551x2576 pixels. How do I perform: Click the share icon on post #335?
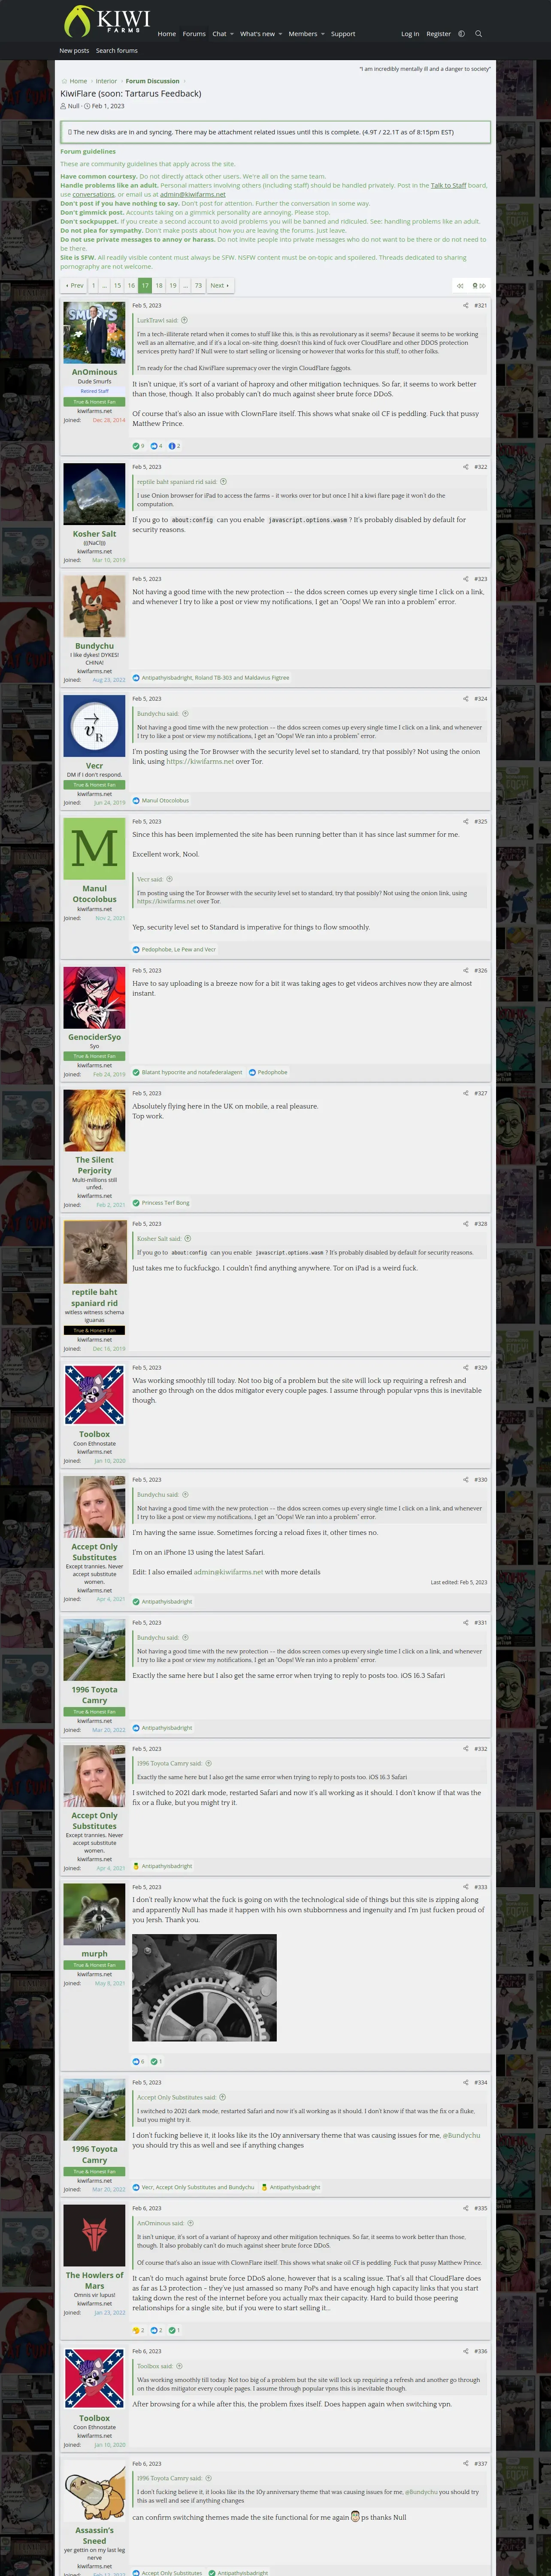coord(465,2208)
